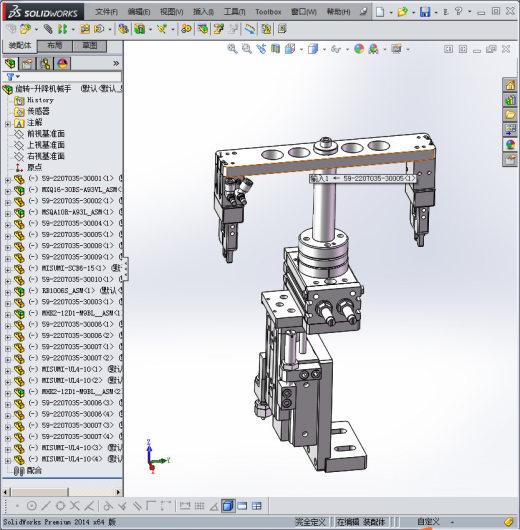Click the Display Style cube icon
This screenshot has height=530, width=520.
pyautogui.click(x=313, y=49)
